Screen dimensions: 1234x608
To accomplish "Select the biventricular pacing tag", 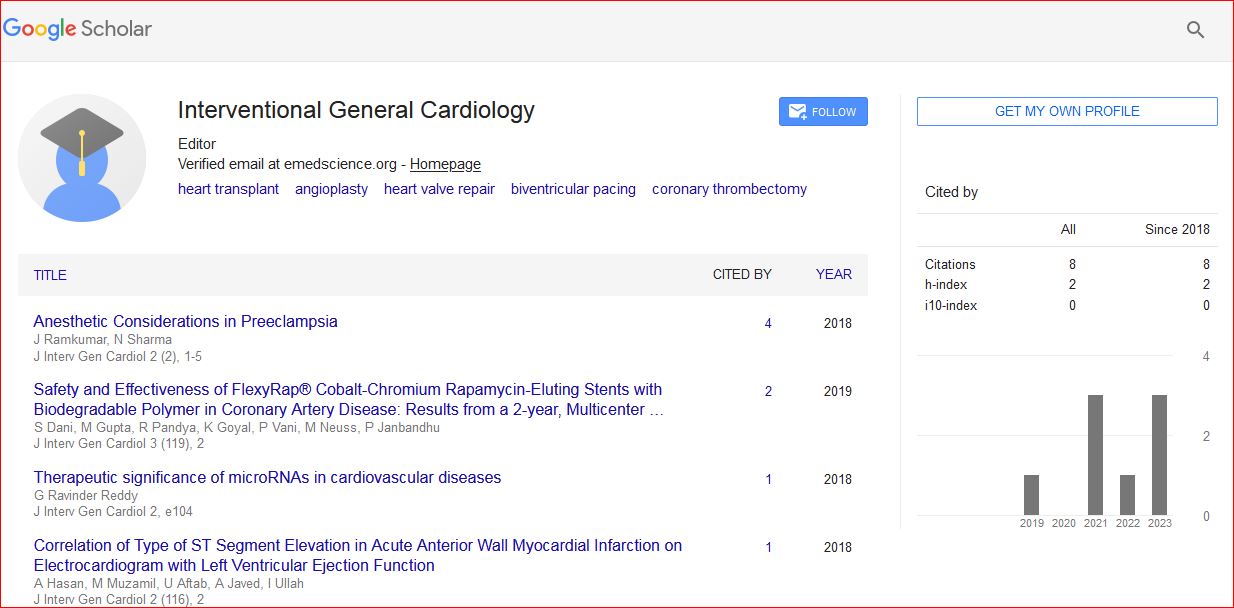I will pyautogui.click(x=573, y=189).
